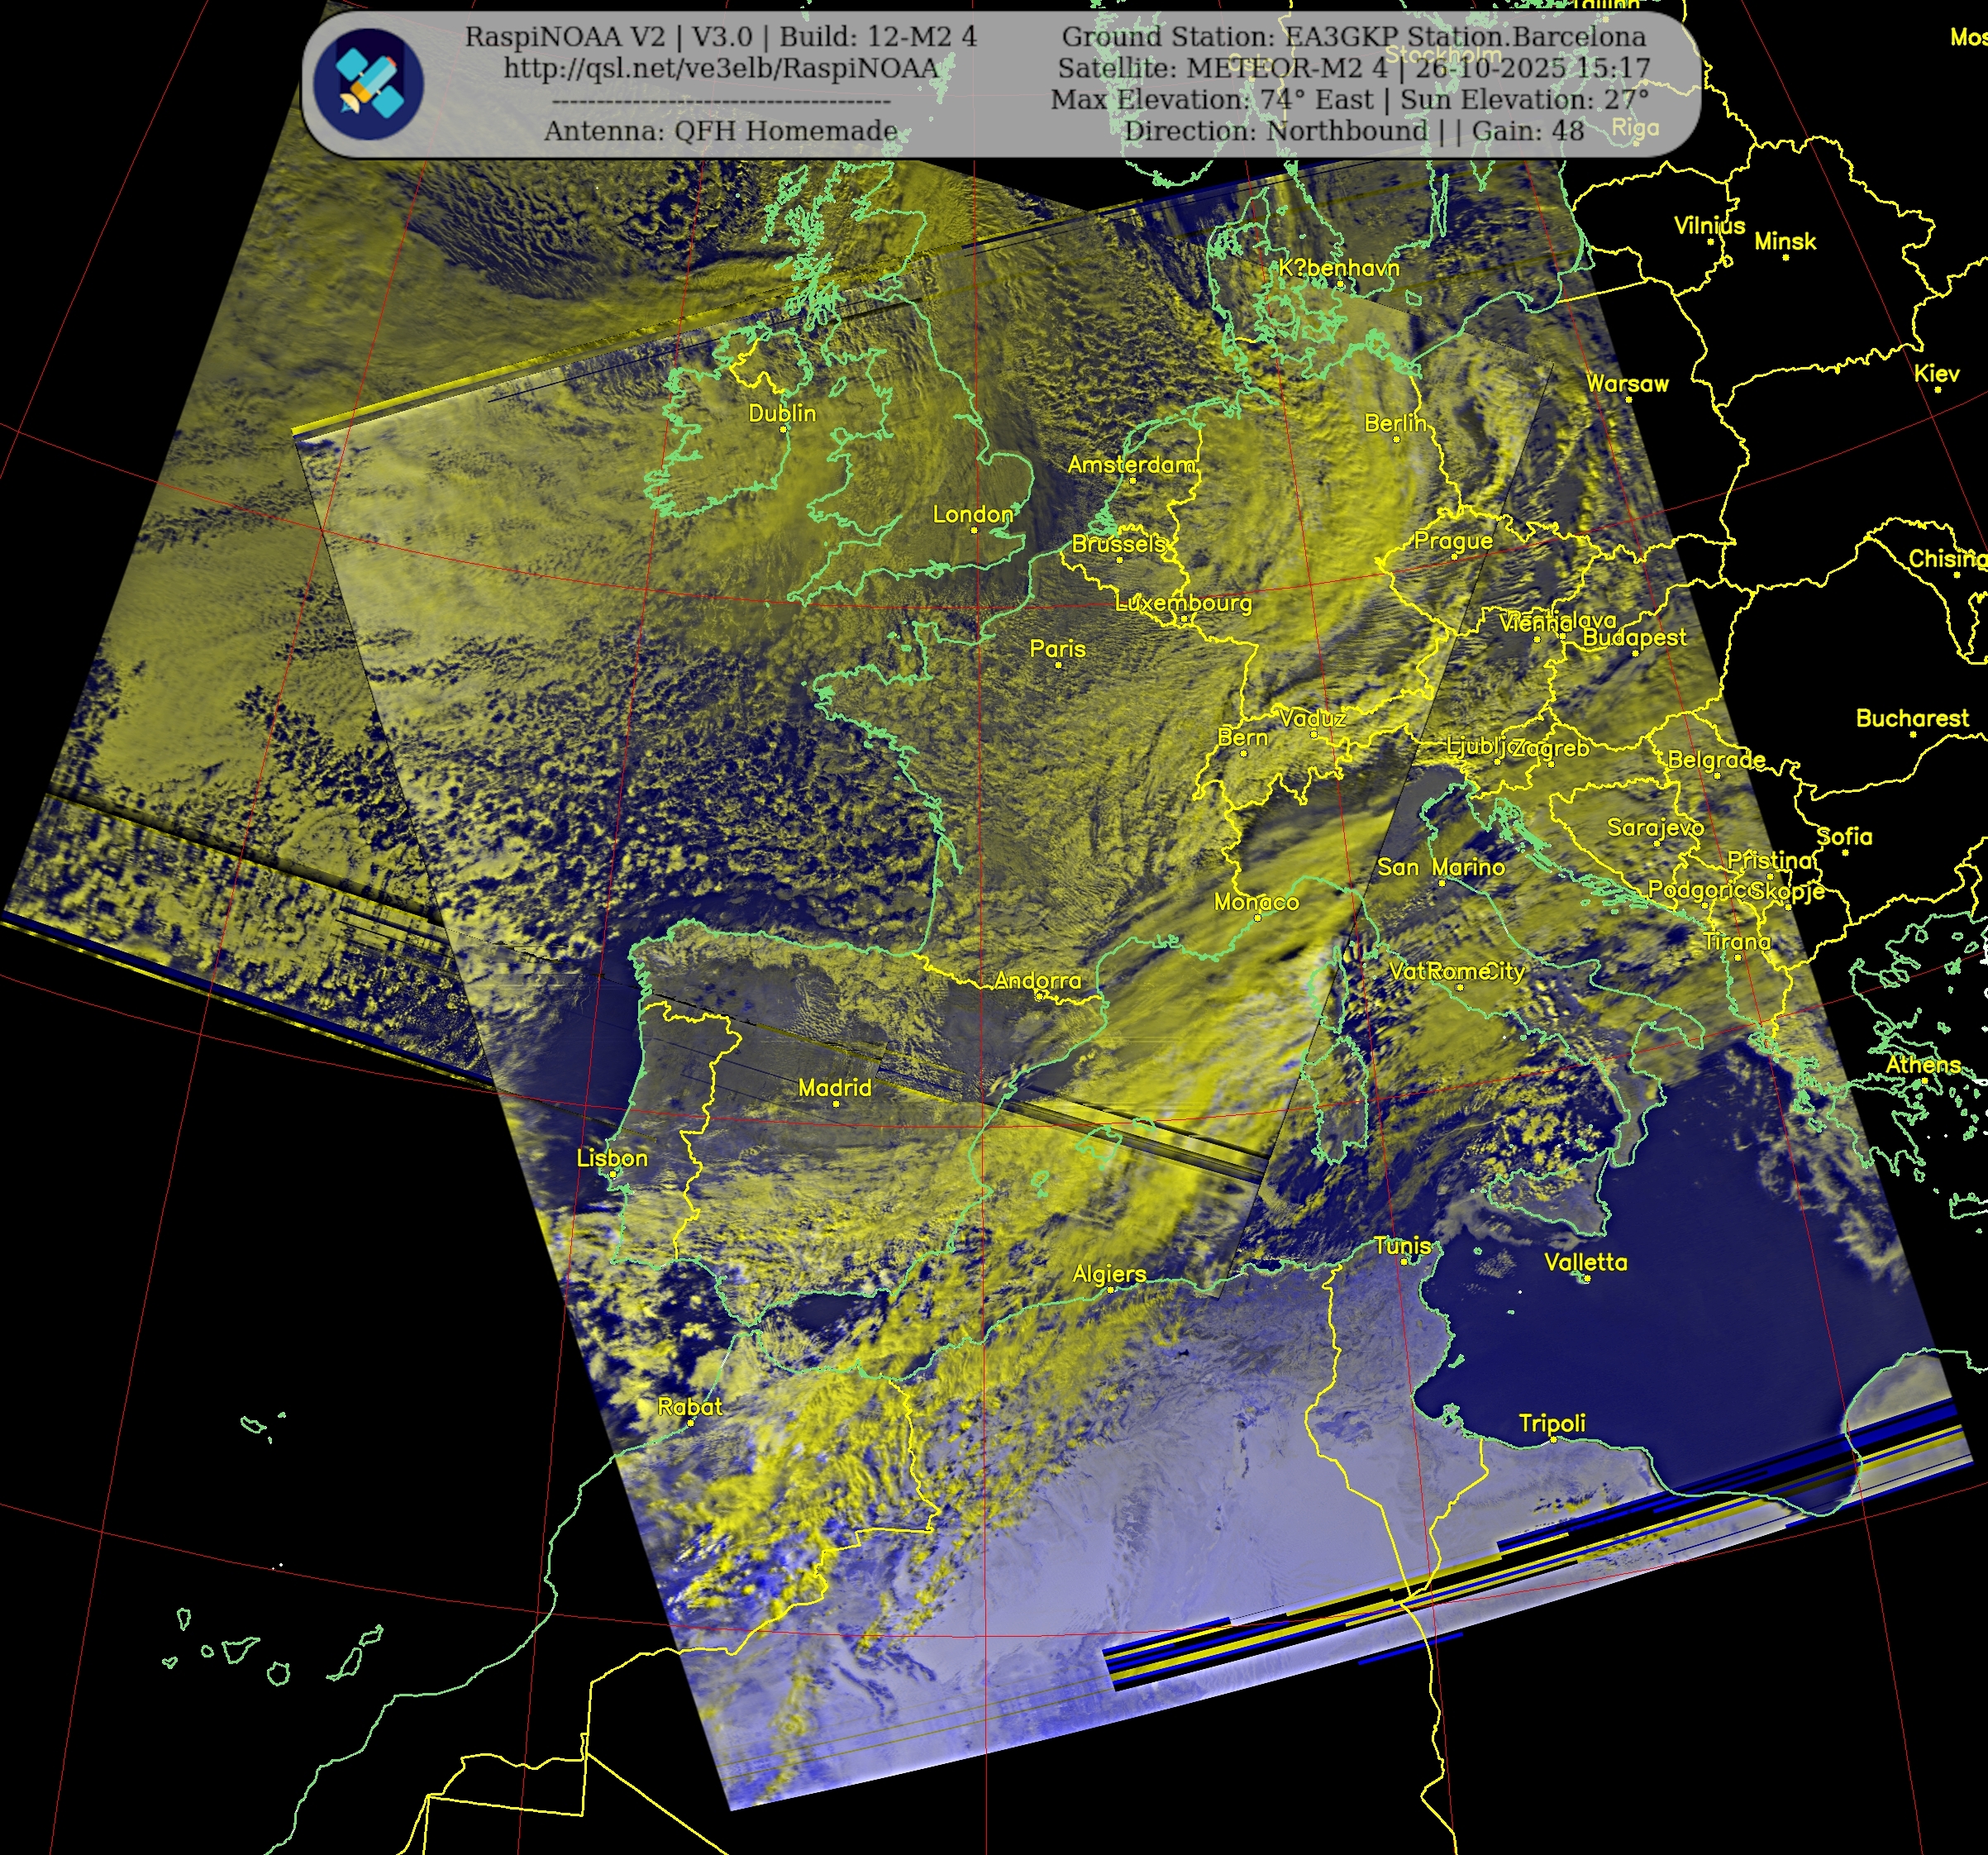Viewport: 1988px width, 1855px height.
Task: Click the Madrid city label
Action: [834, 1088]
